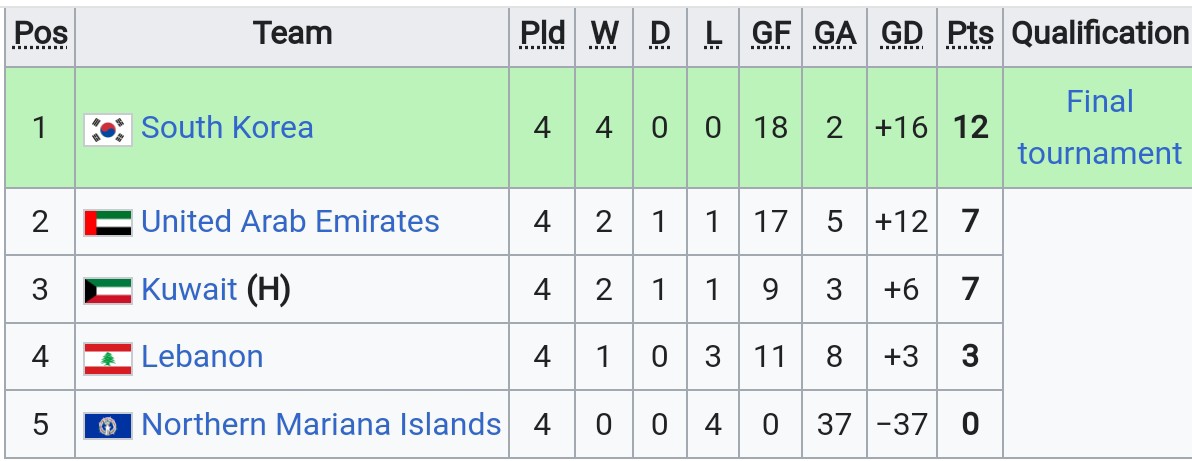Click the Northern Mariana Islands flag icon
This screenshot has width=1192, height=461.
(108, 425)
